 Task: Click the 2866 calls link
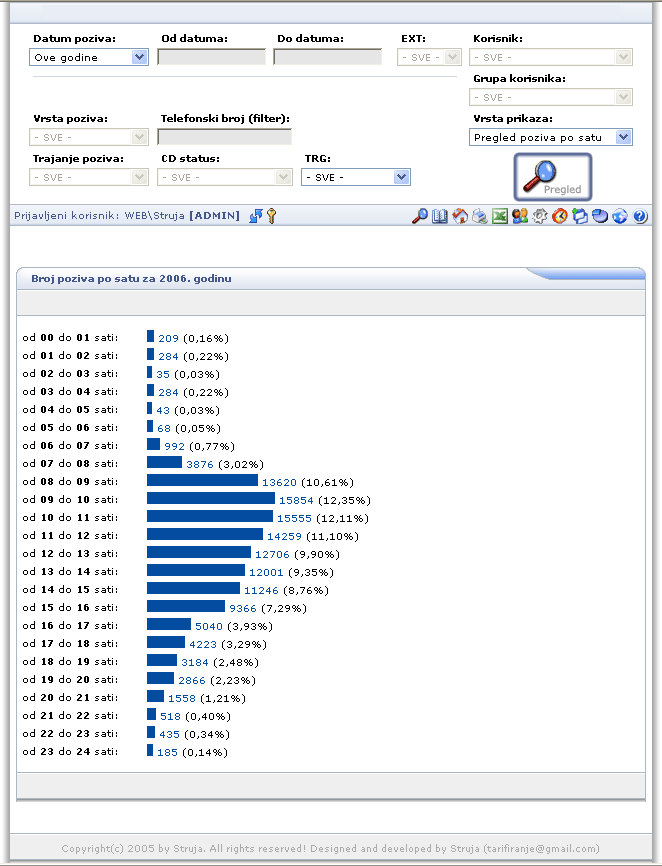click(192, 680)
